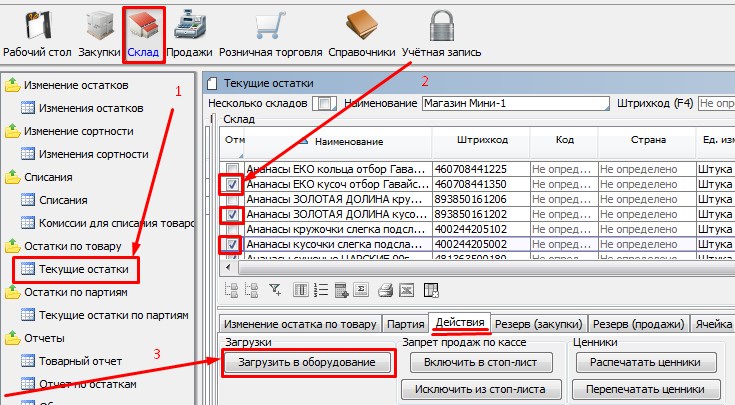Toggle the Несколько складов checkbox
Screen dimensions: 735x405
324,103
